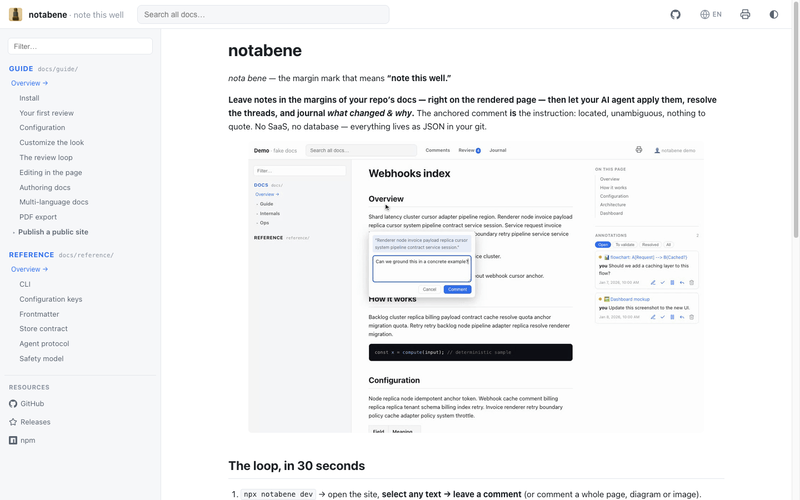The width and height of the screenshot is (800, 500).
Task: Click the print icon in top bar
Action: pyautogui.click(x=745, y=14)
